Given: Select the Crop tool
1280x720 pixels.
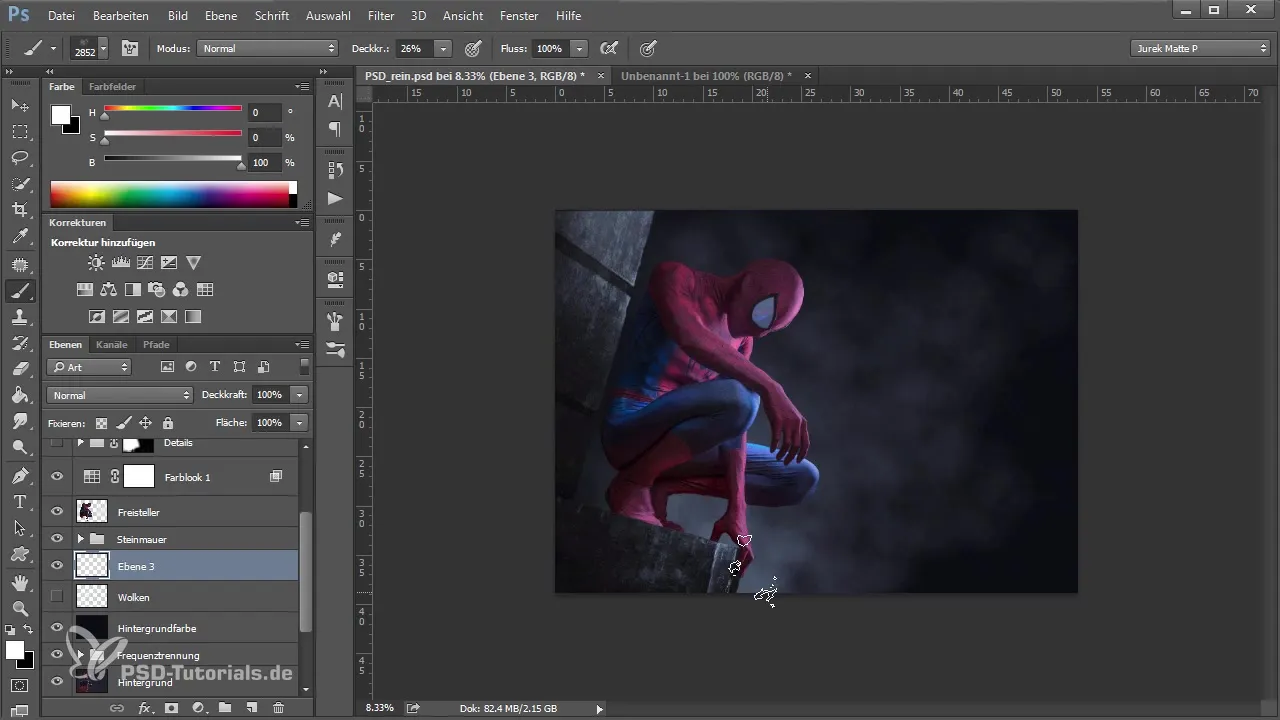Looking at the screenshot, I should [x=20, y=210].
